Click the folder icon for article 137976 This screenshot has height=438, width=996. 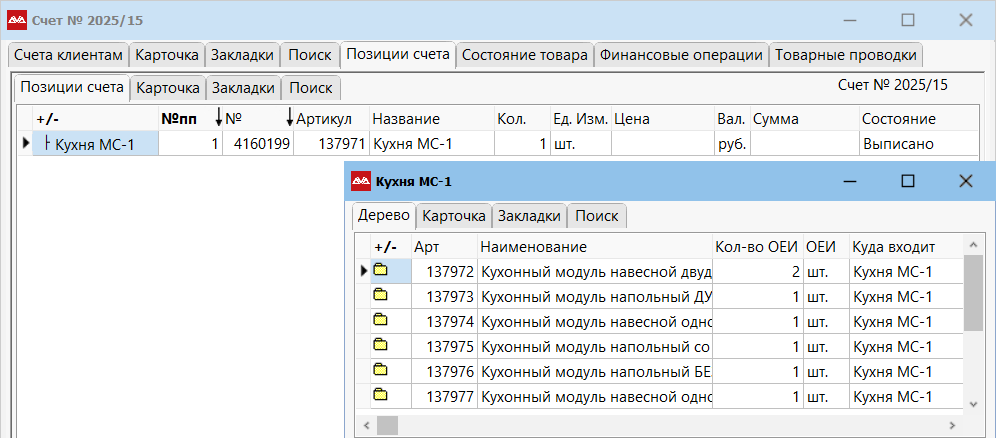tap(380, 370)
